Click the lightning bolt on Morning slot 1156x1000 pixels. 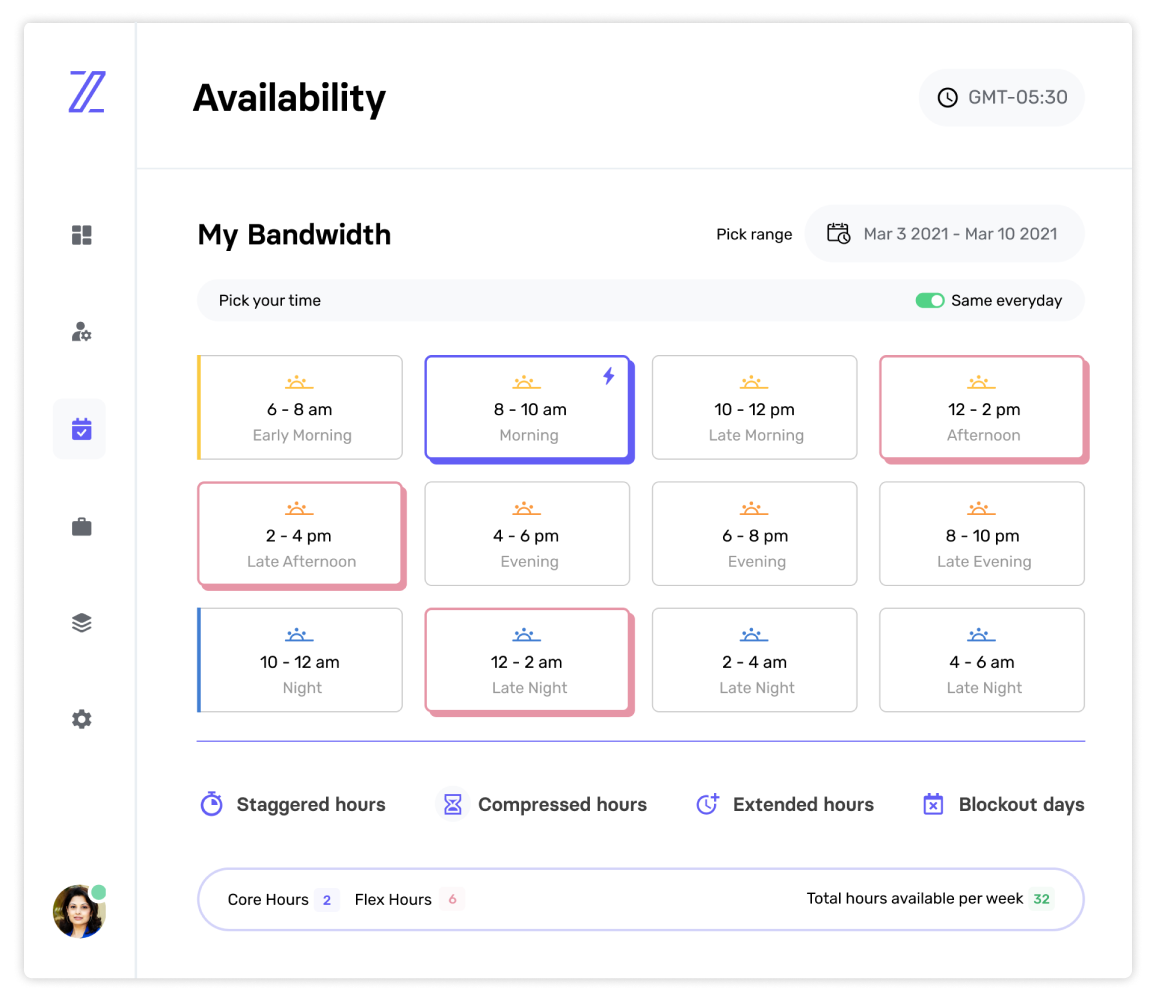608,376
